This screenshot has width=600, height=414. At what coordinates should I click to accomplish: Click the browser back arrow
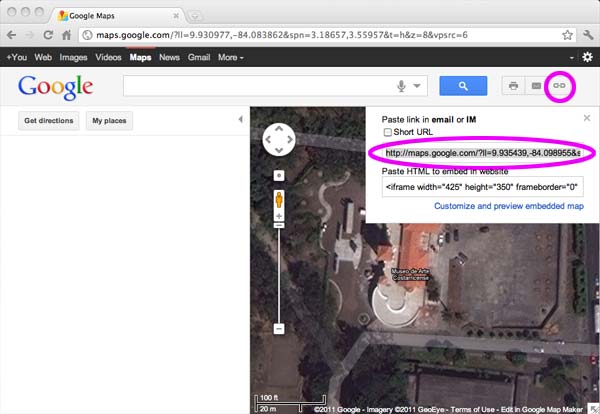(x=11, y=35)
